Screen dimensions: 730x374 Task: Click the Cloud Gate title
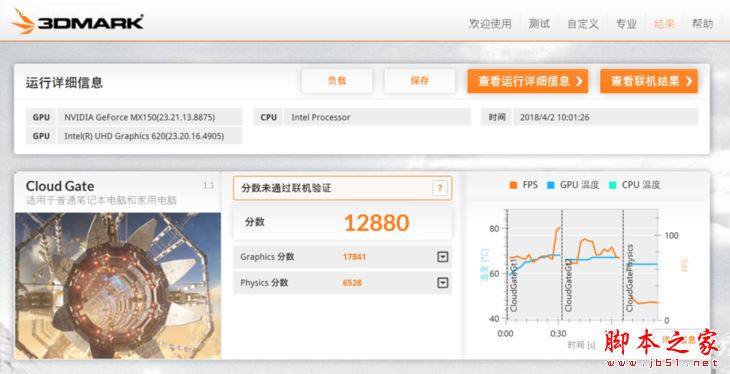click(x=60, y=186)
